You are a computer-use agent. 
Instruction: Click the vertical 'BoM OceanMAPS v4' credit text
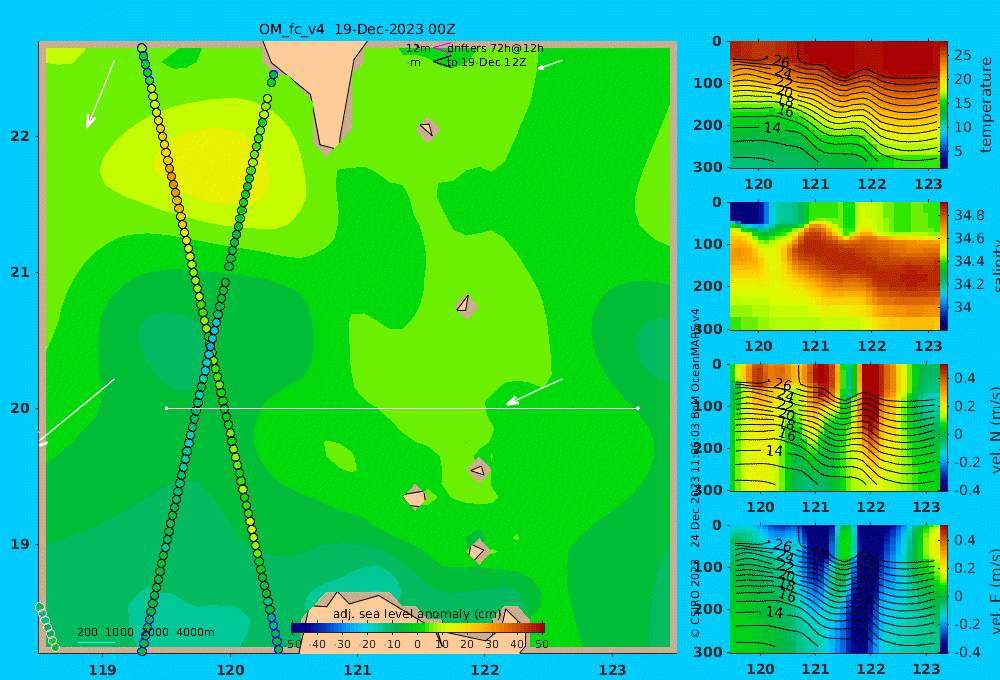point(695,364)
